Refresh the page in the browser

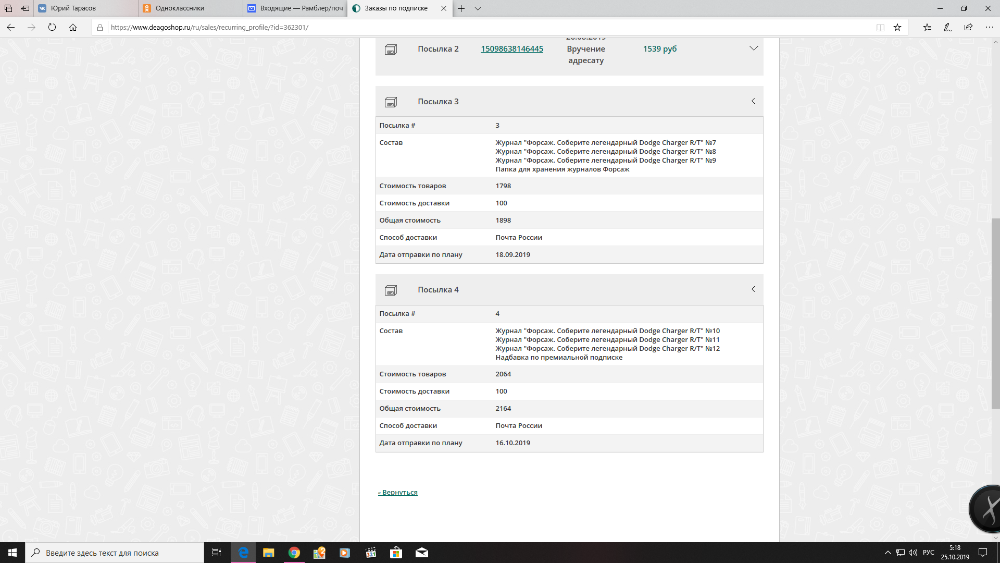click(x=52, y=27)
